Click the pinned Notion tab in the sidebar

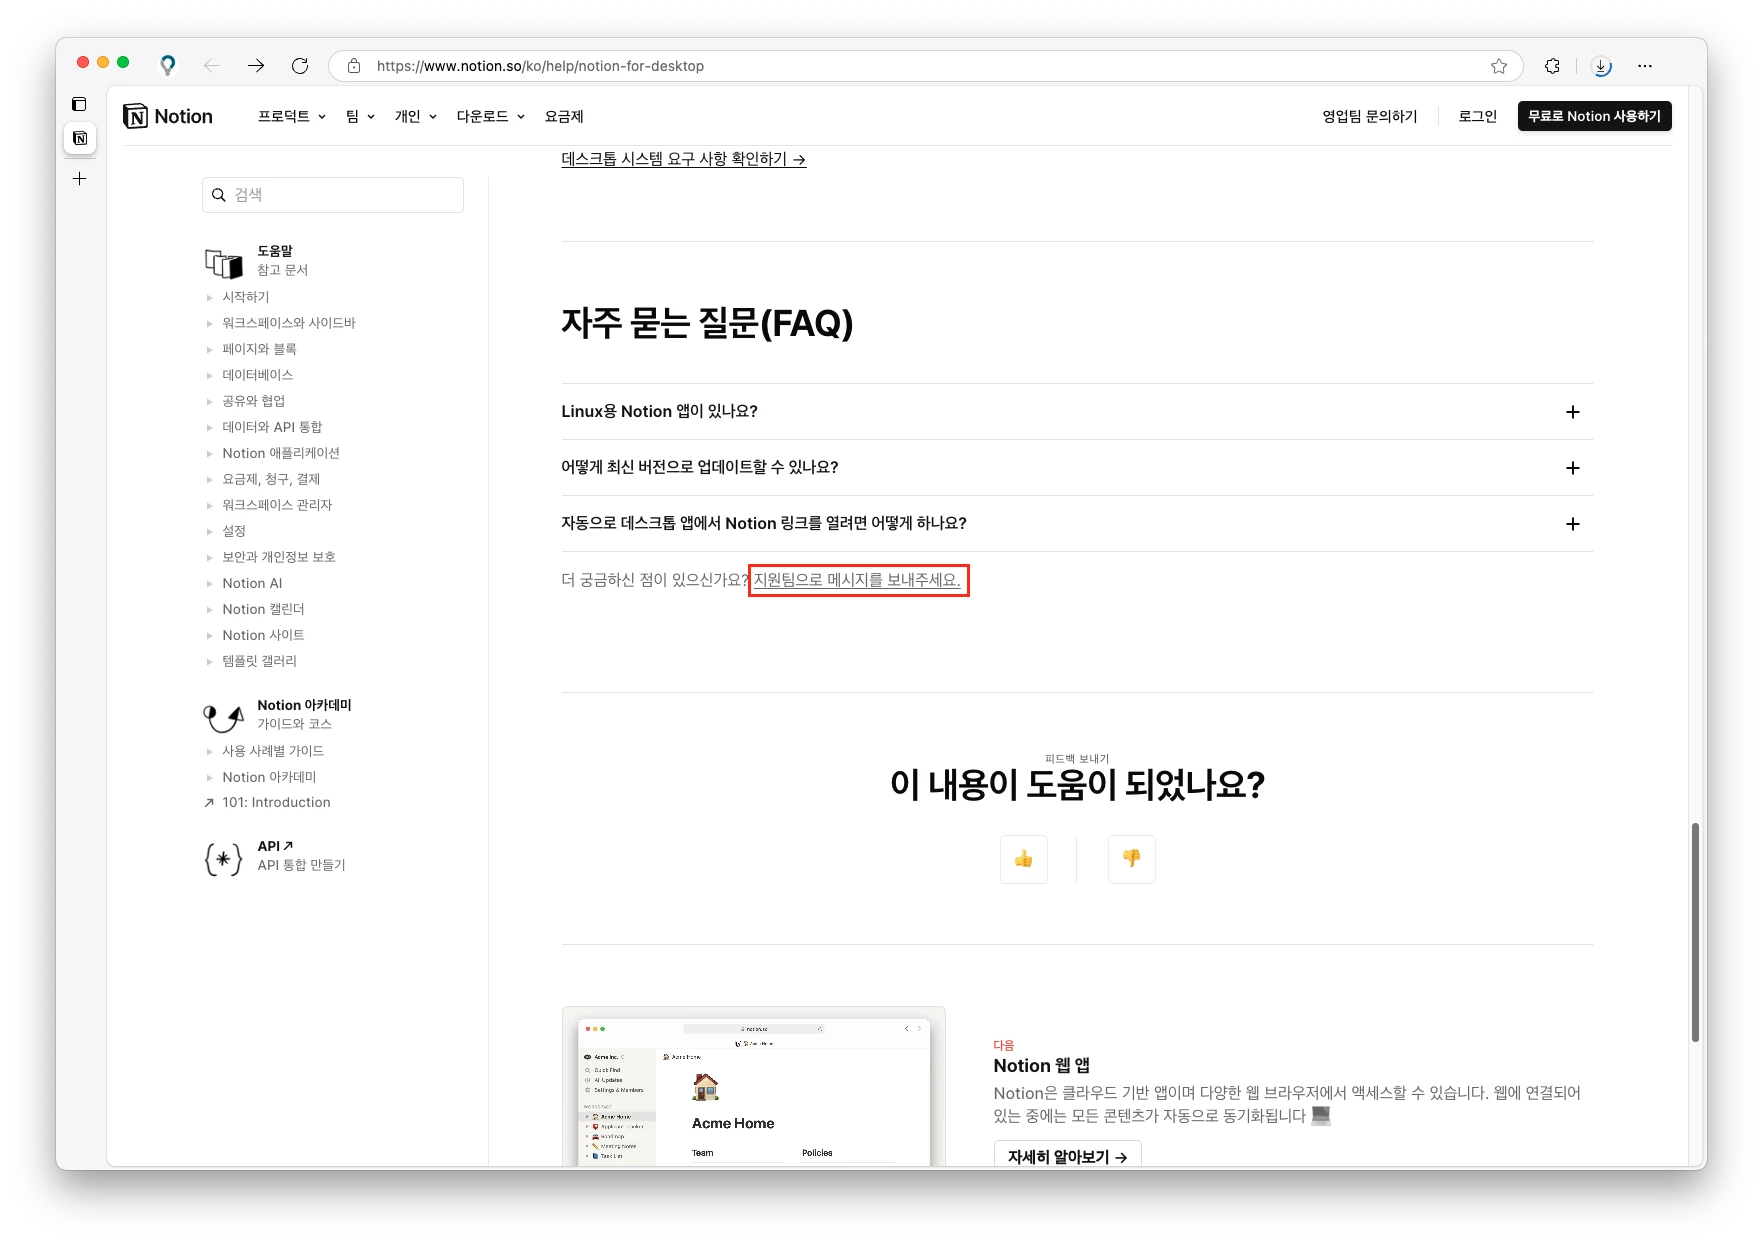(x=79, y=139)
